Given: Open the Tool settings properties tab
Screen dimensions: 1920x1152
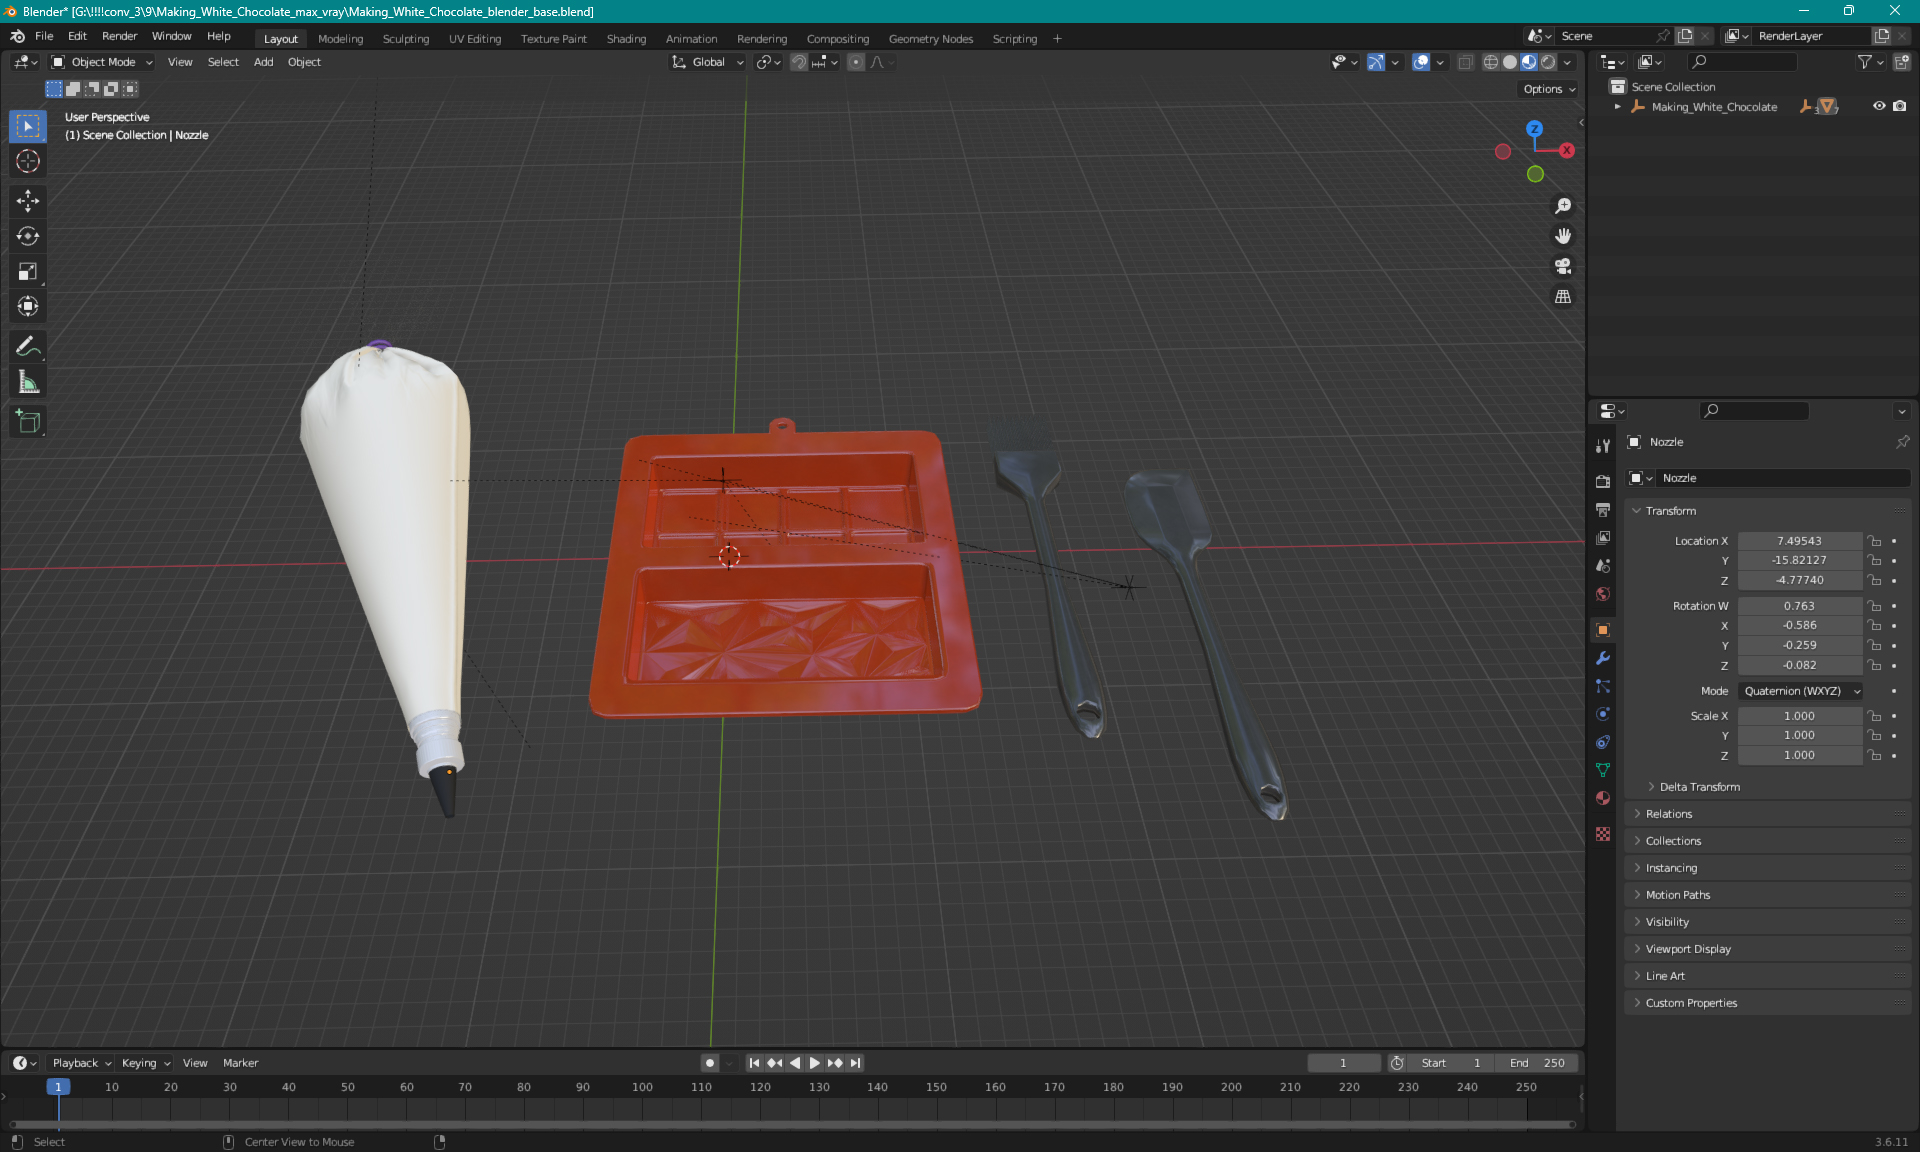Looking at the screenshot, I should [1603, 445].
